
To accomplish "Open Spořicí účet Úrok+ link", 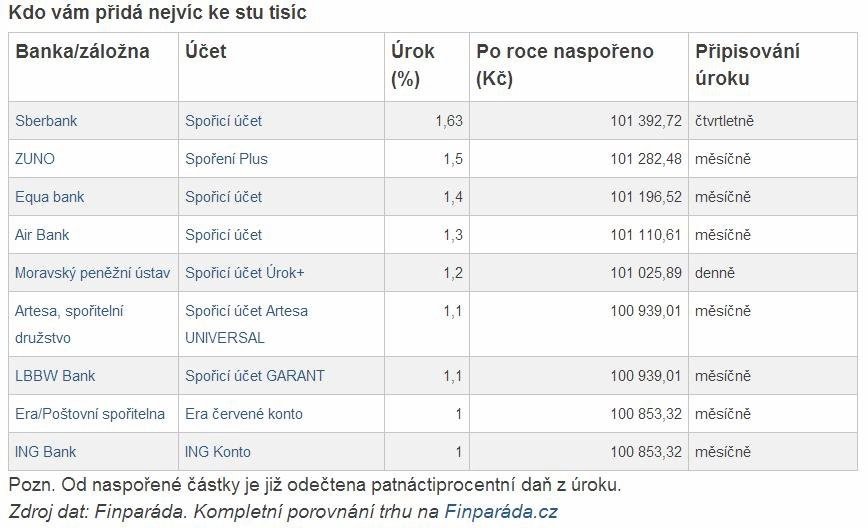I will [245, 273].
